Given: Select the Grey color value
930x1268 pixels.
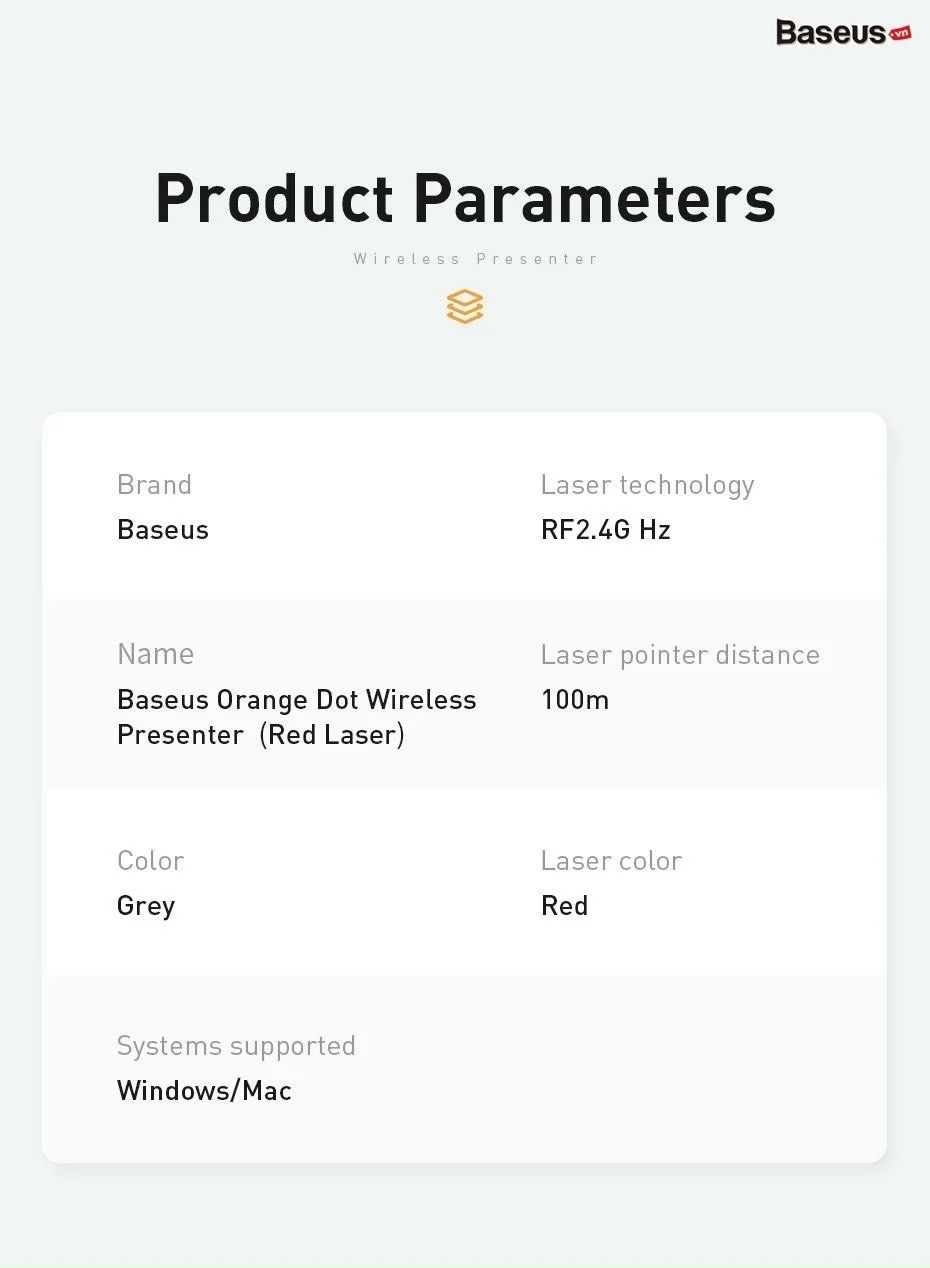Looking at the screenshot, I should click(x=146, y=906).
